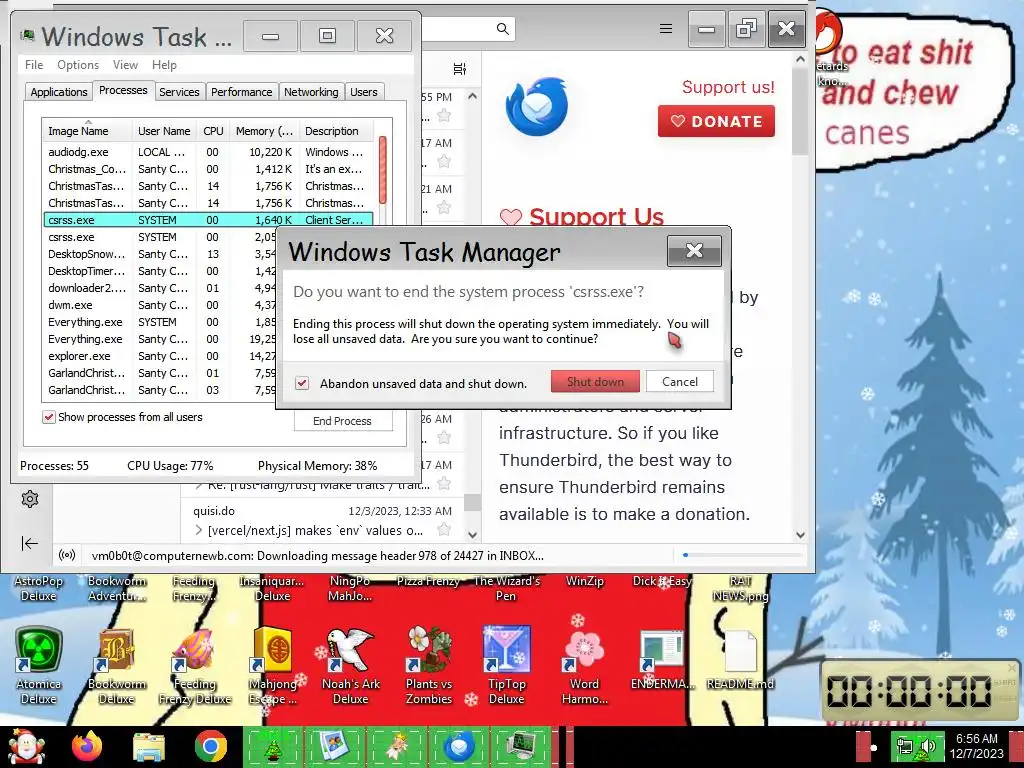Select the highlighted csrss.exe process row
The height and width of the screenshot is (768, 1024).
tap(208, 220)
